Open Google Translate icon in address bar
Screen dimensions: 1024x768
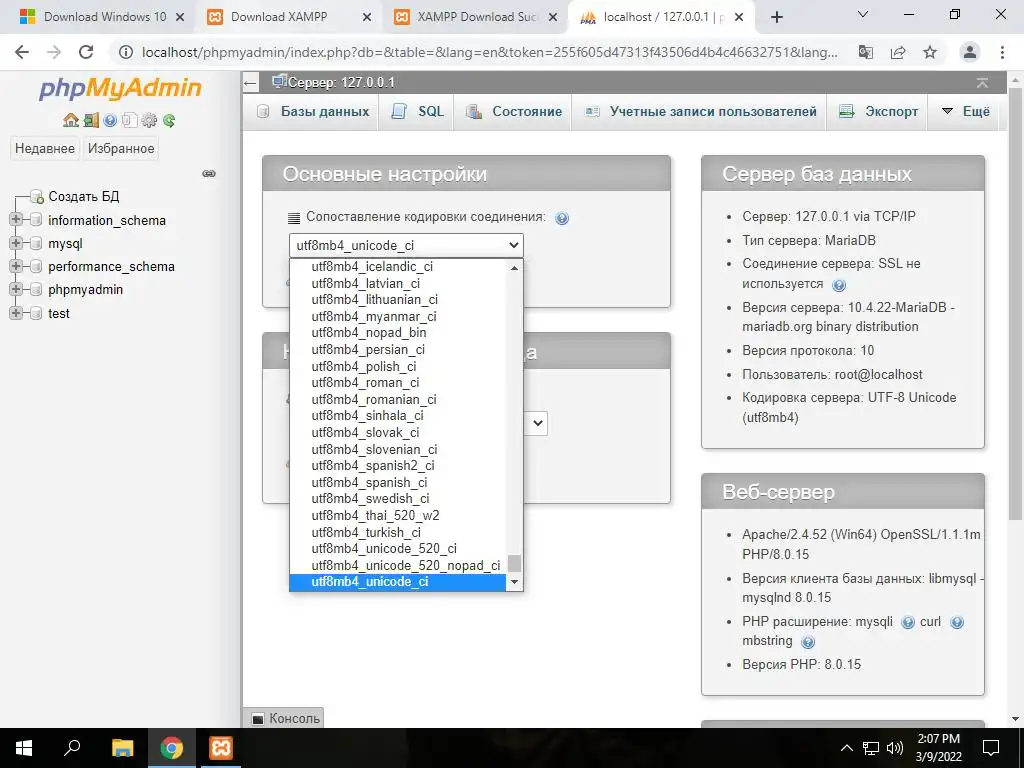pos(866,52)
